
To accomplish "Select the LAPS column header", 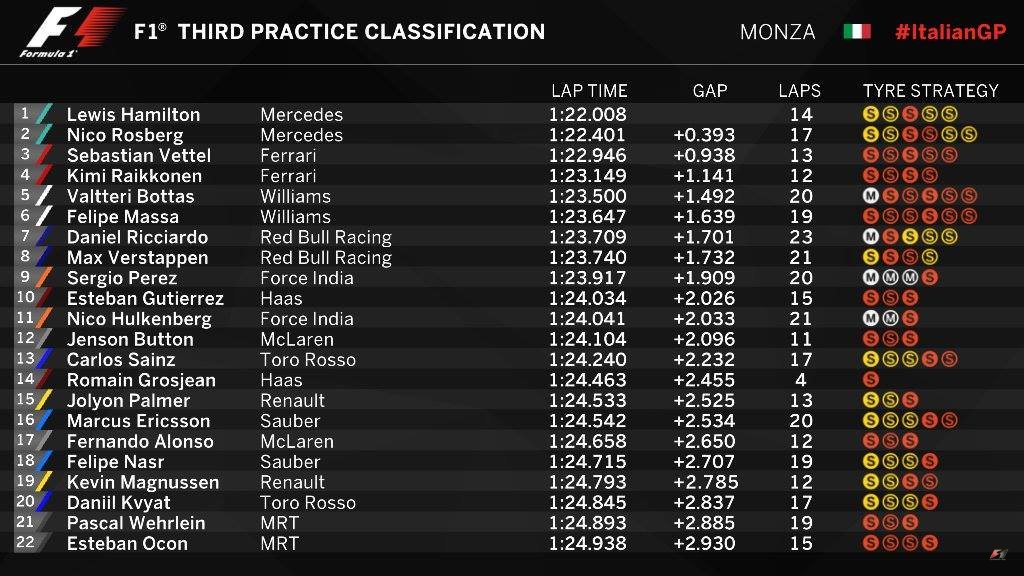I will click(x=800, y=91).
